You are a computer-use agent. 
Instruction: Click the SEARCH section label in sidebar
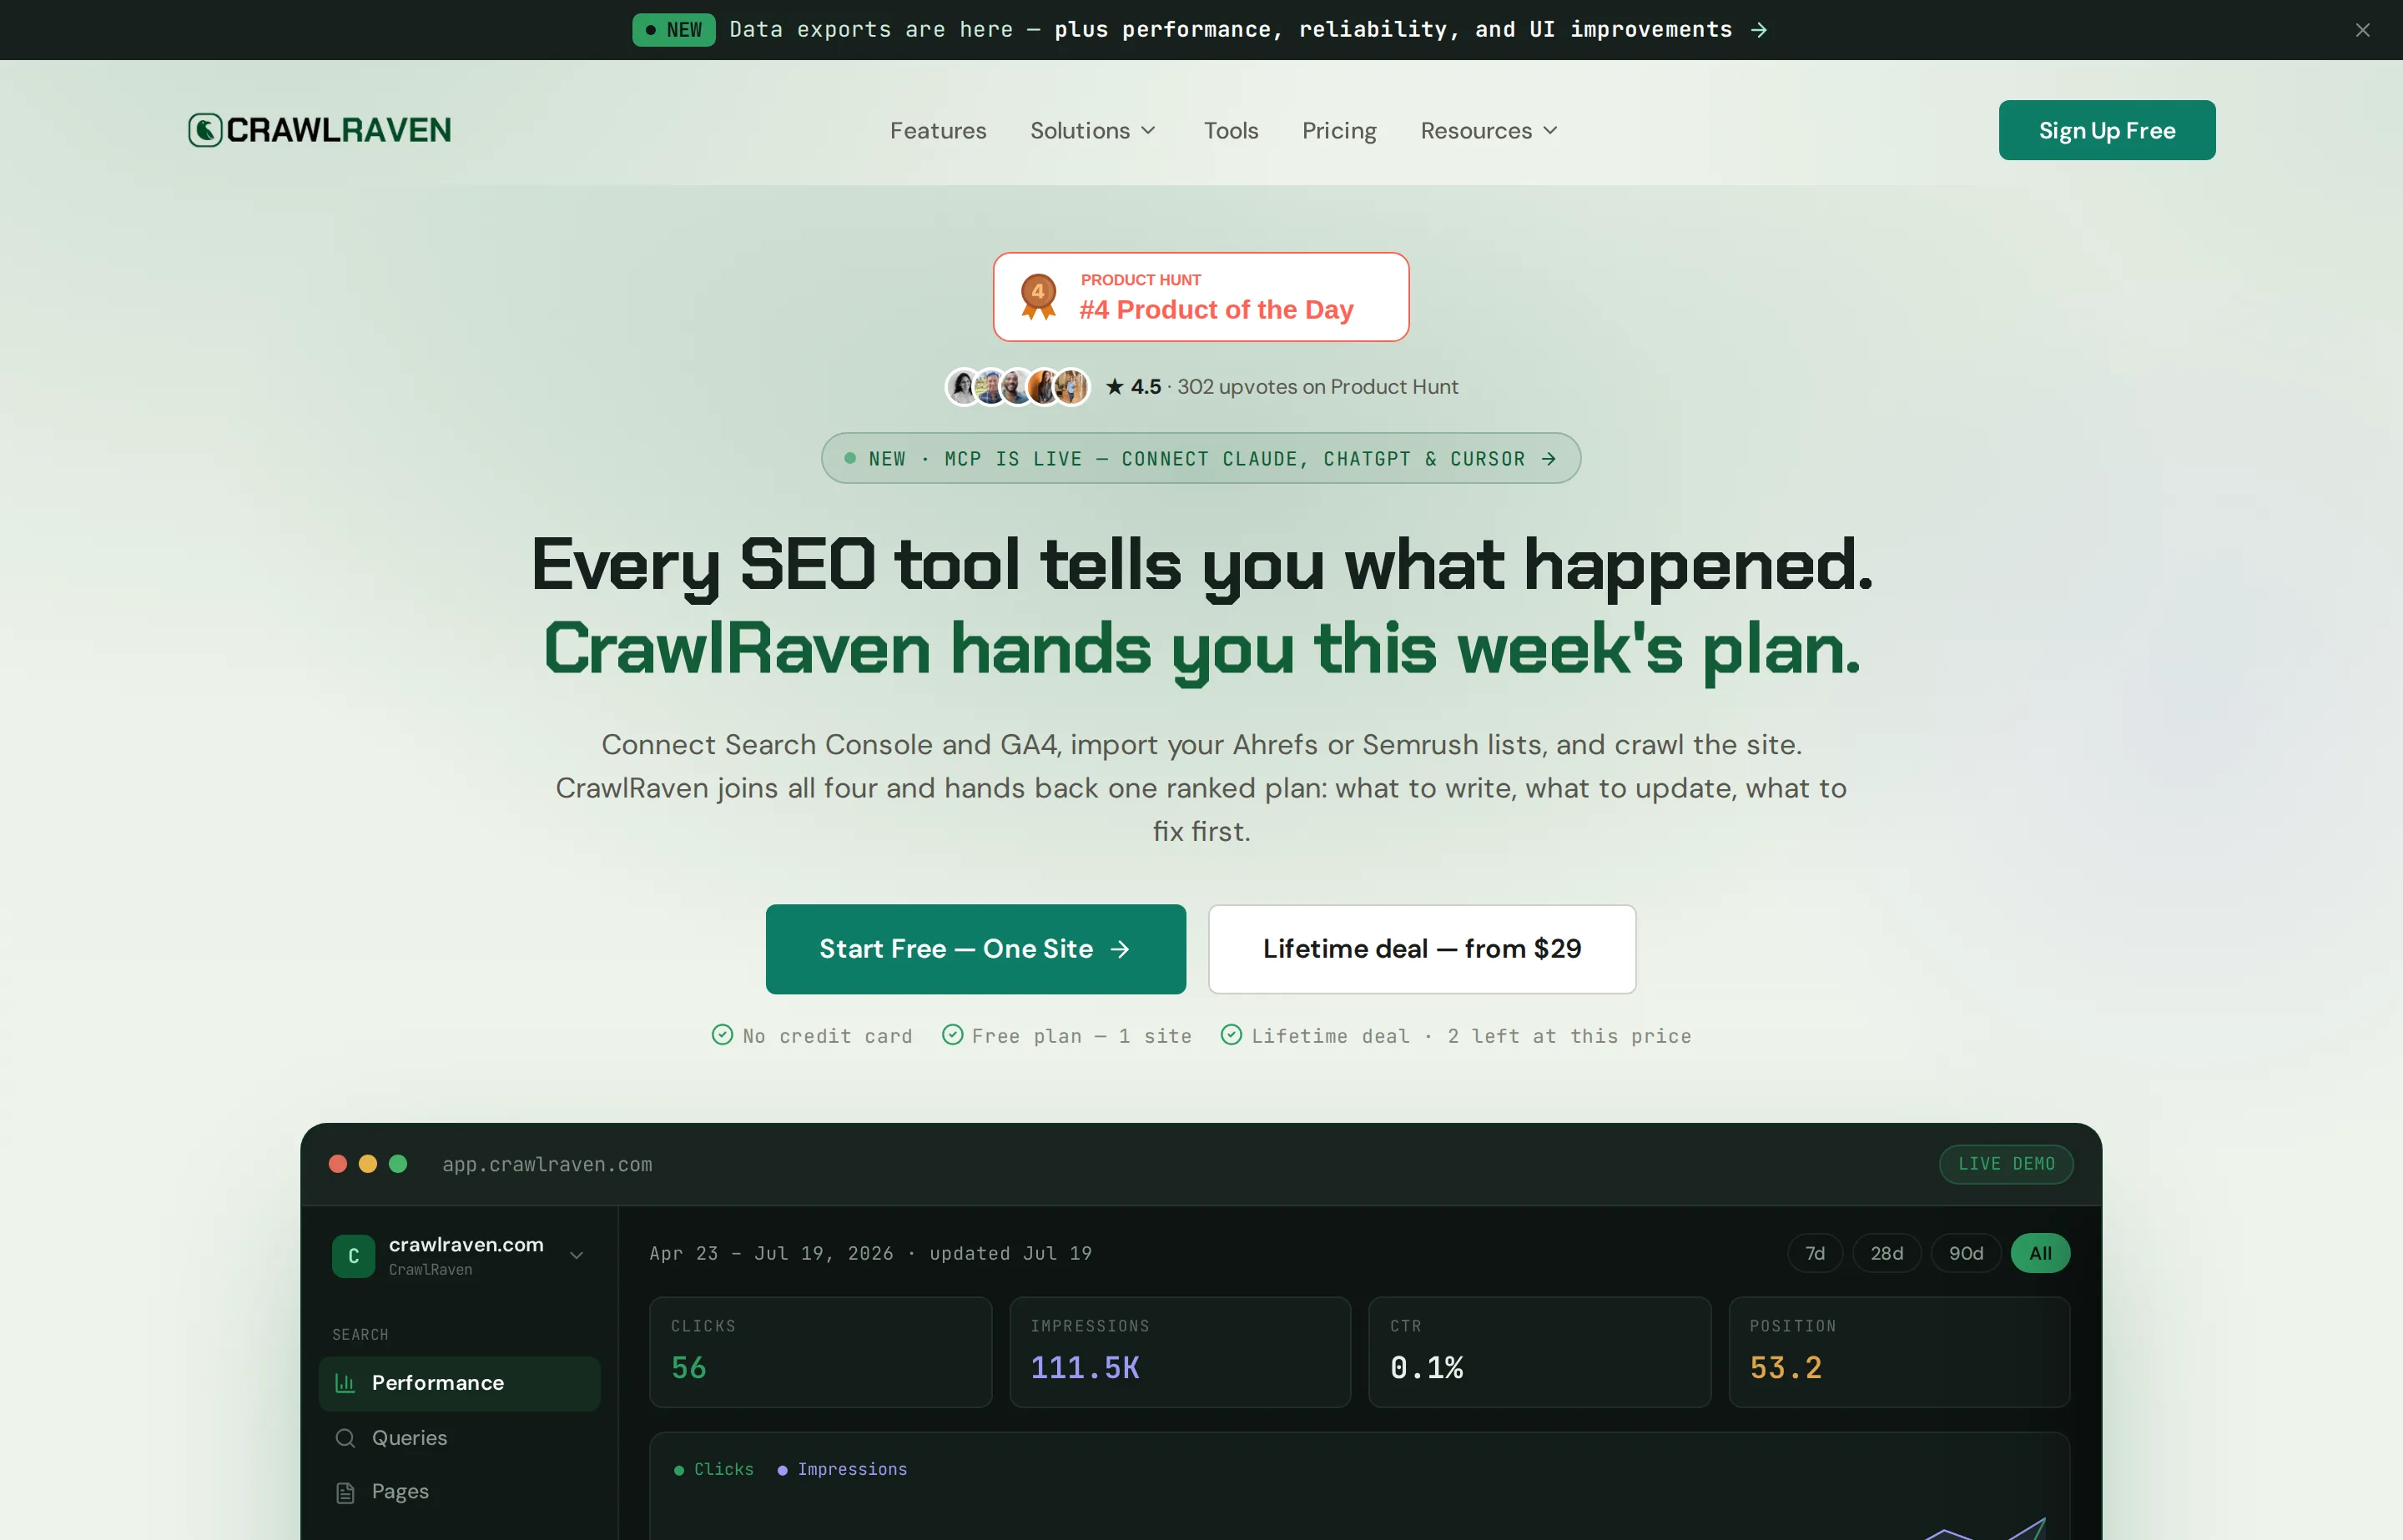coord(360,1335)
